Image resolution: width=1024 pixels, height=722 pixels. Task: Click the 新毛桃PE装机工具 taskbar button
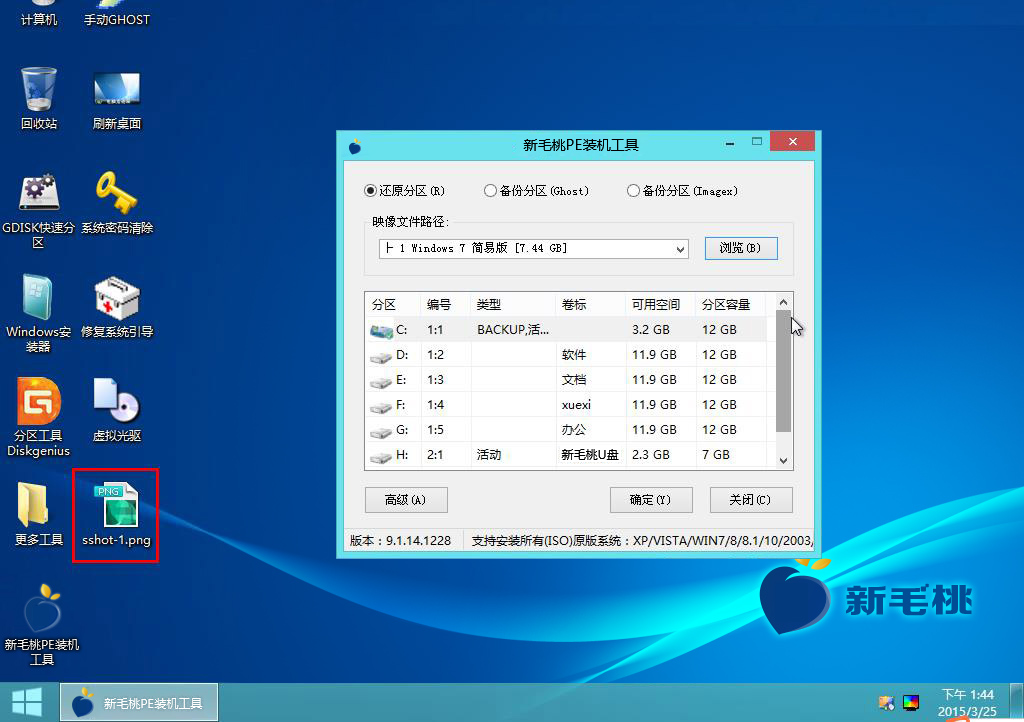(x=139, y=702)
